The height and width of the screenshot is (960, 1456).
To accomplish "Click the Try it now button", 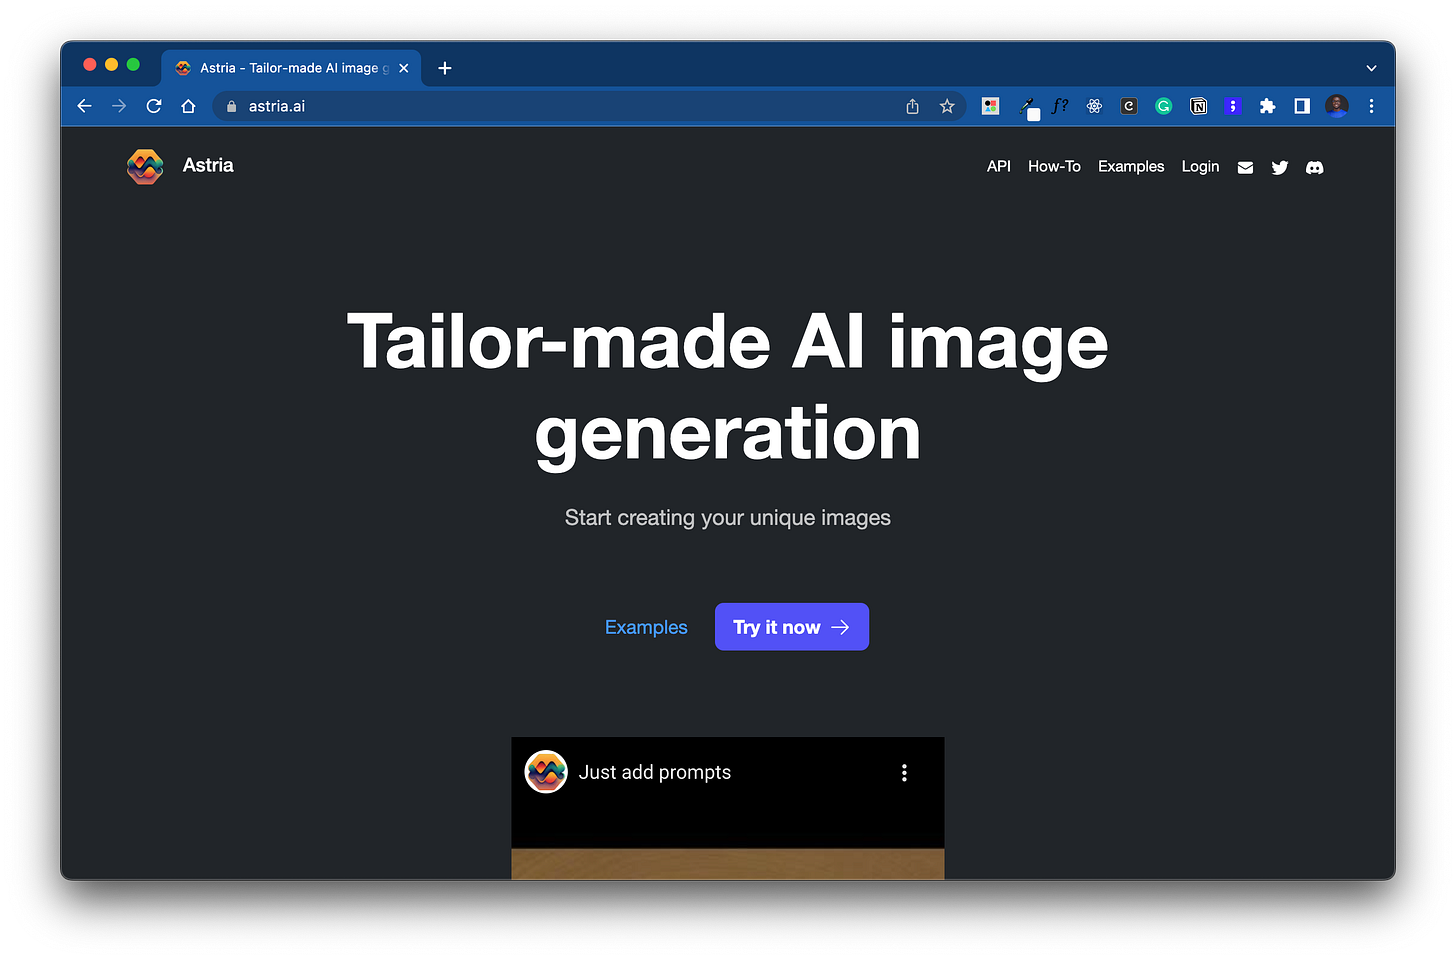I will coord(792,627).
